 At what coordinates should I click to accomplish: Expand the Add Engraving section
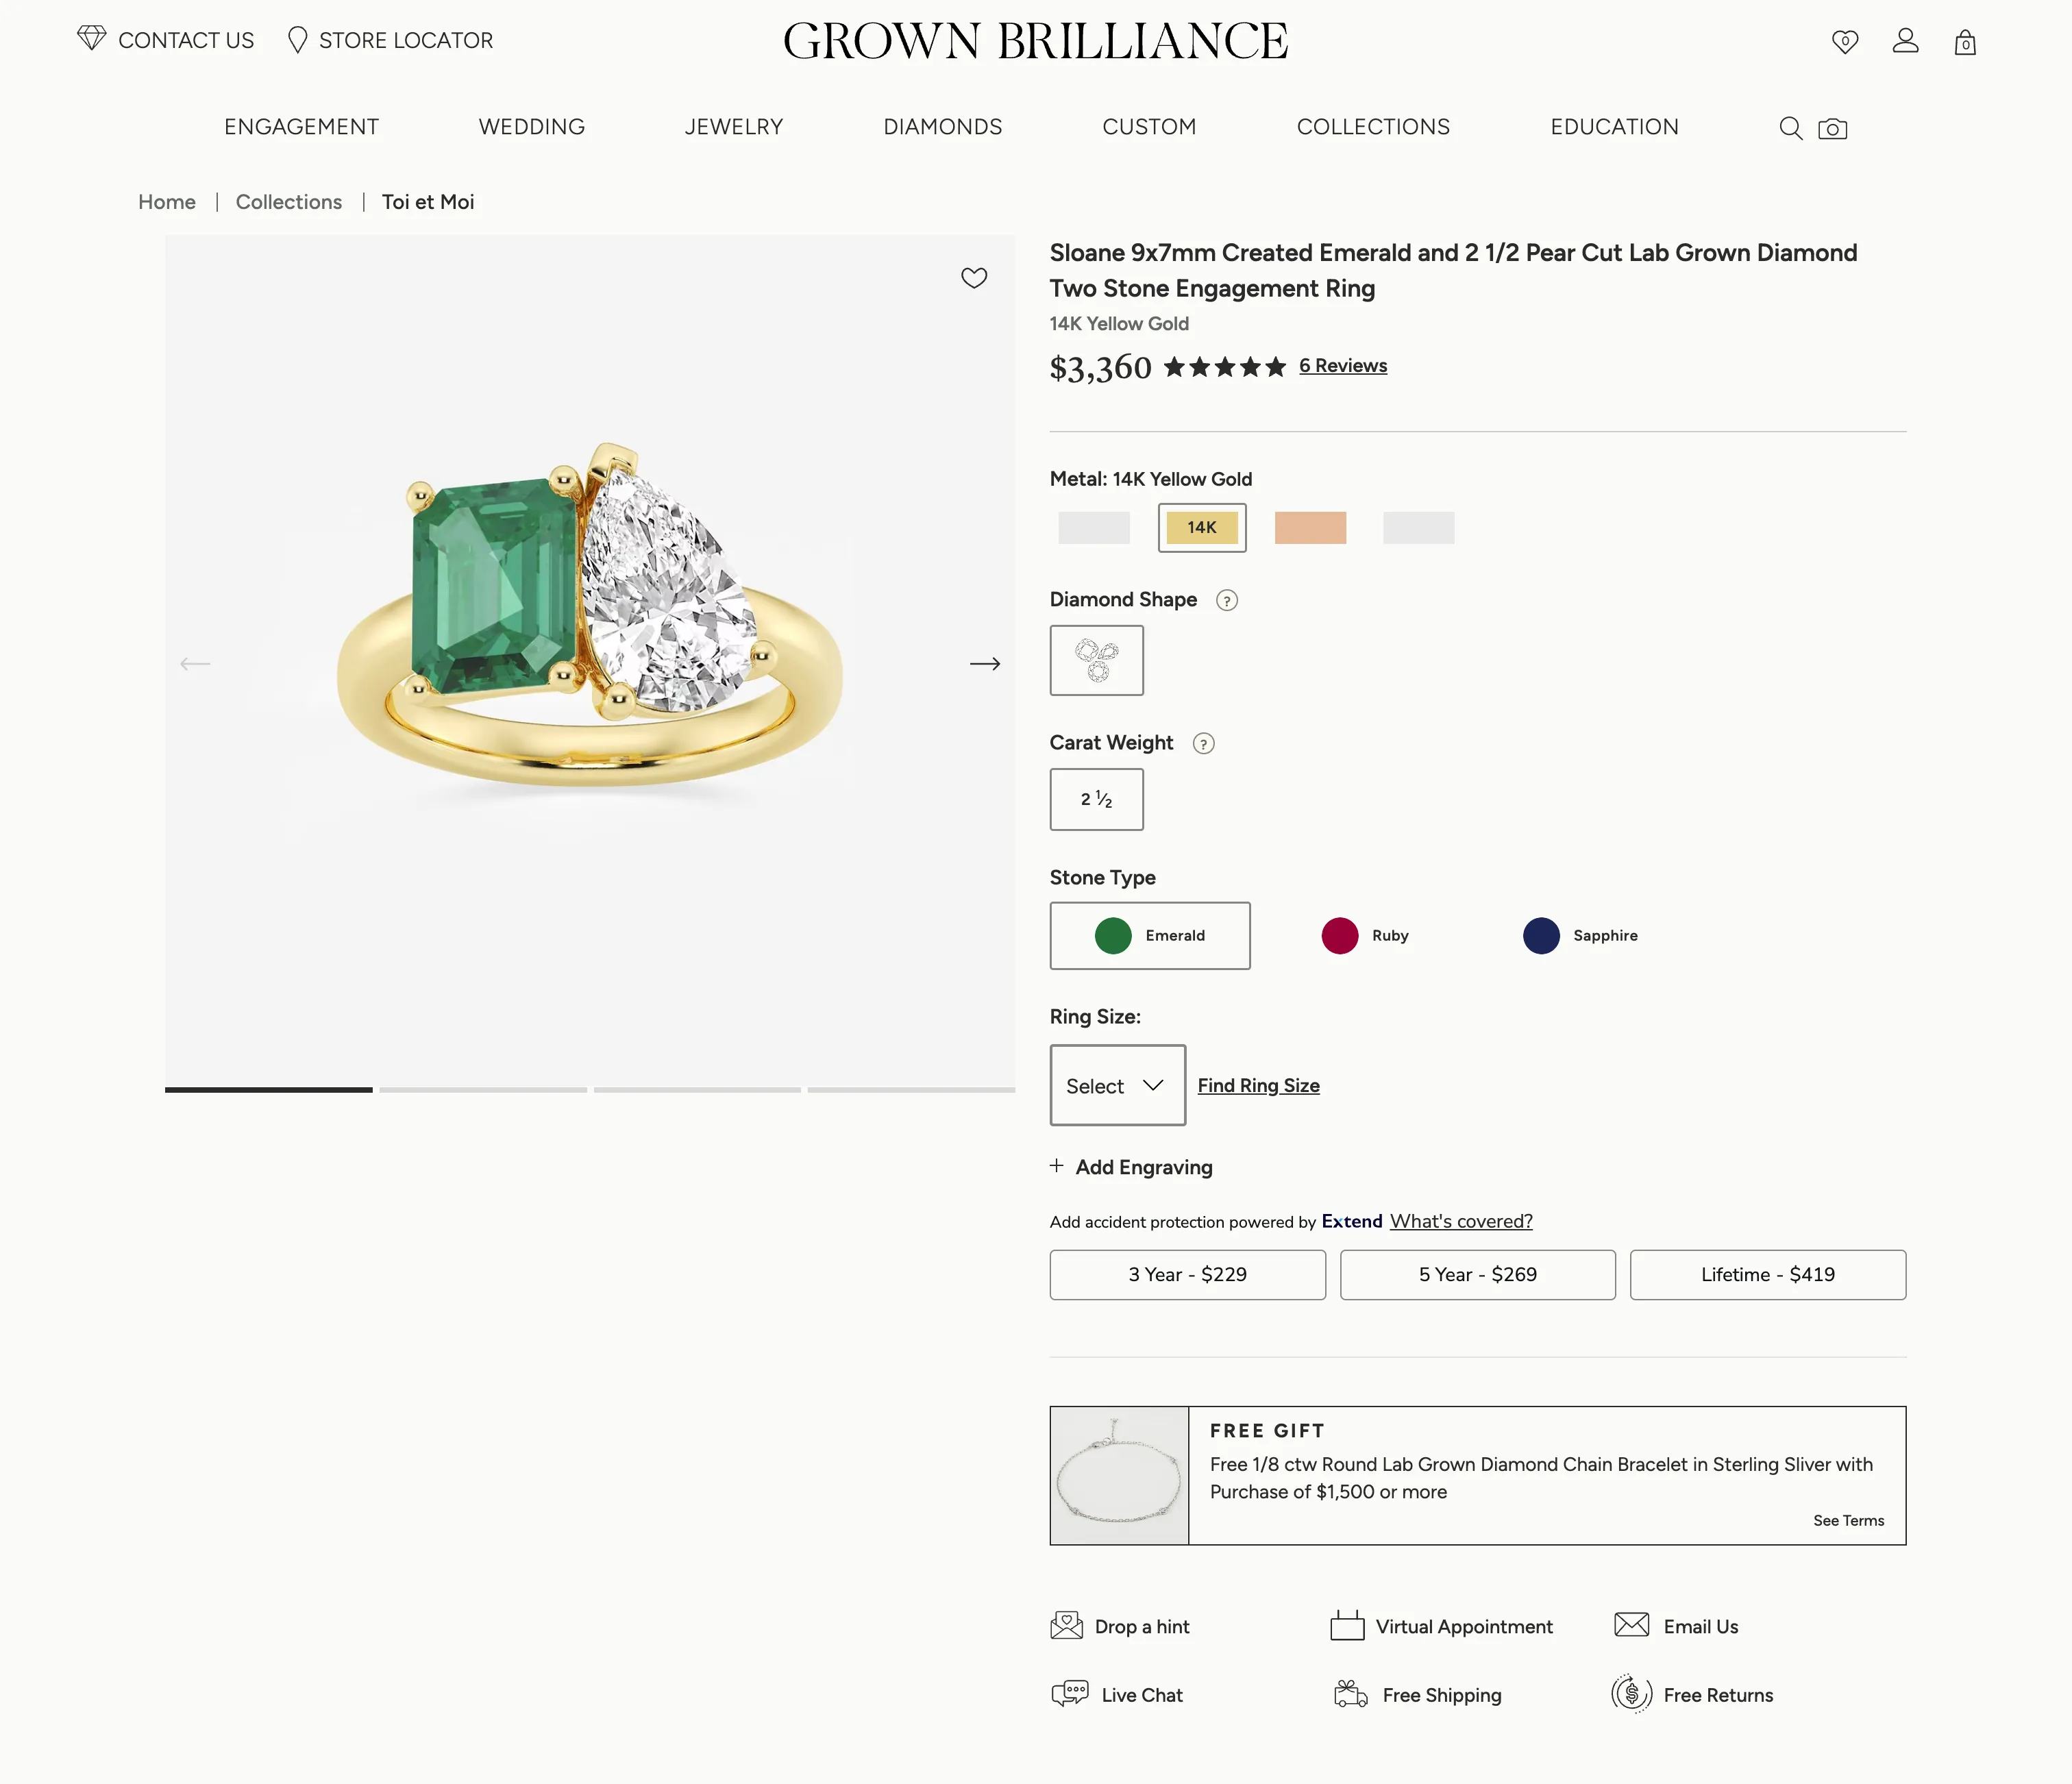1132,1167
